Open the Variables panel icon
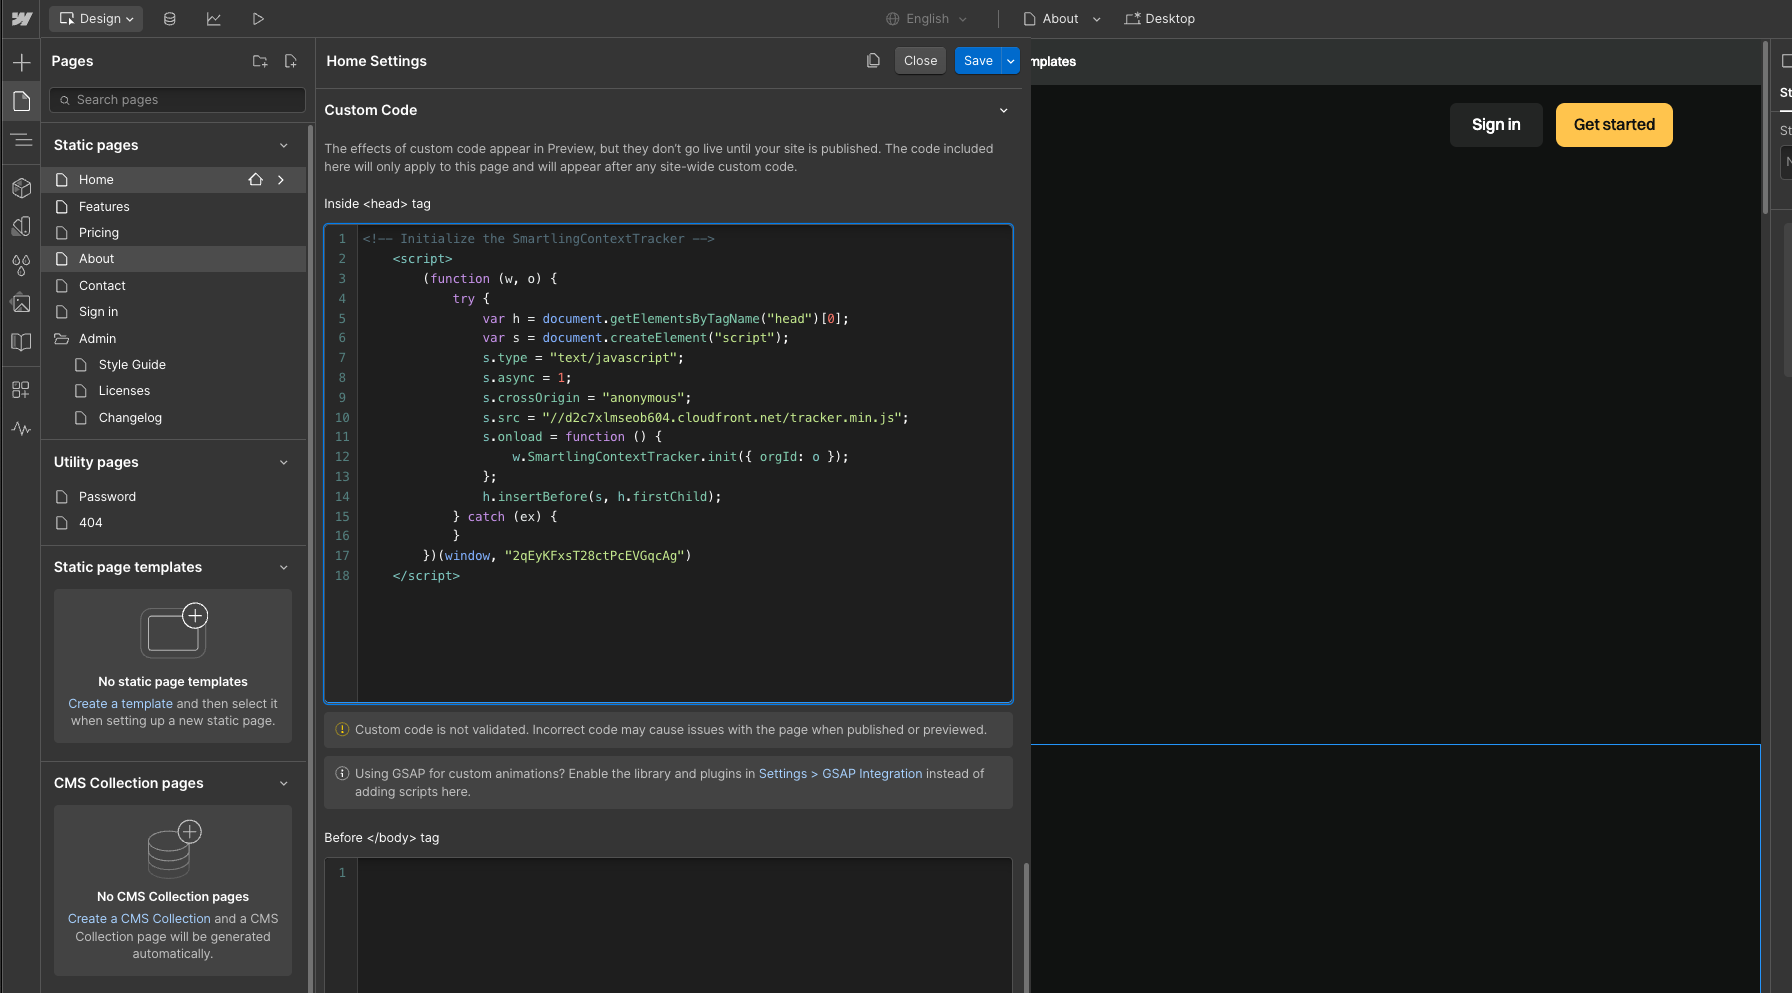Image resolution: width=1792 pixels, height=993 pixels. click(x=21, y=226)
